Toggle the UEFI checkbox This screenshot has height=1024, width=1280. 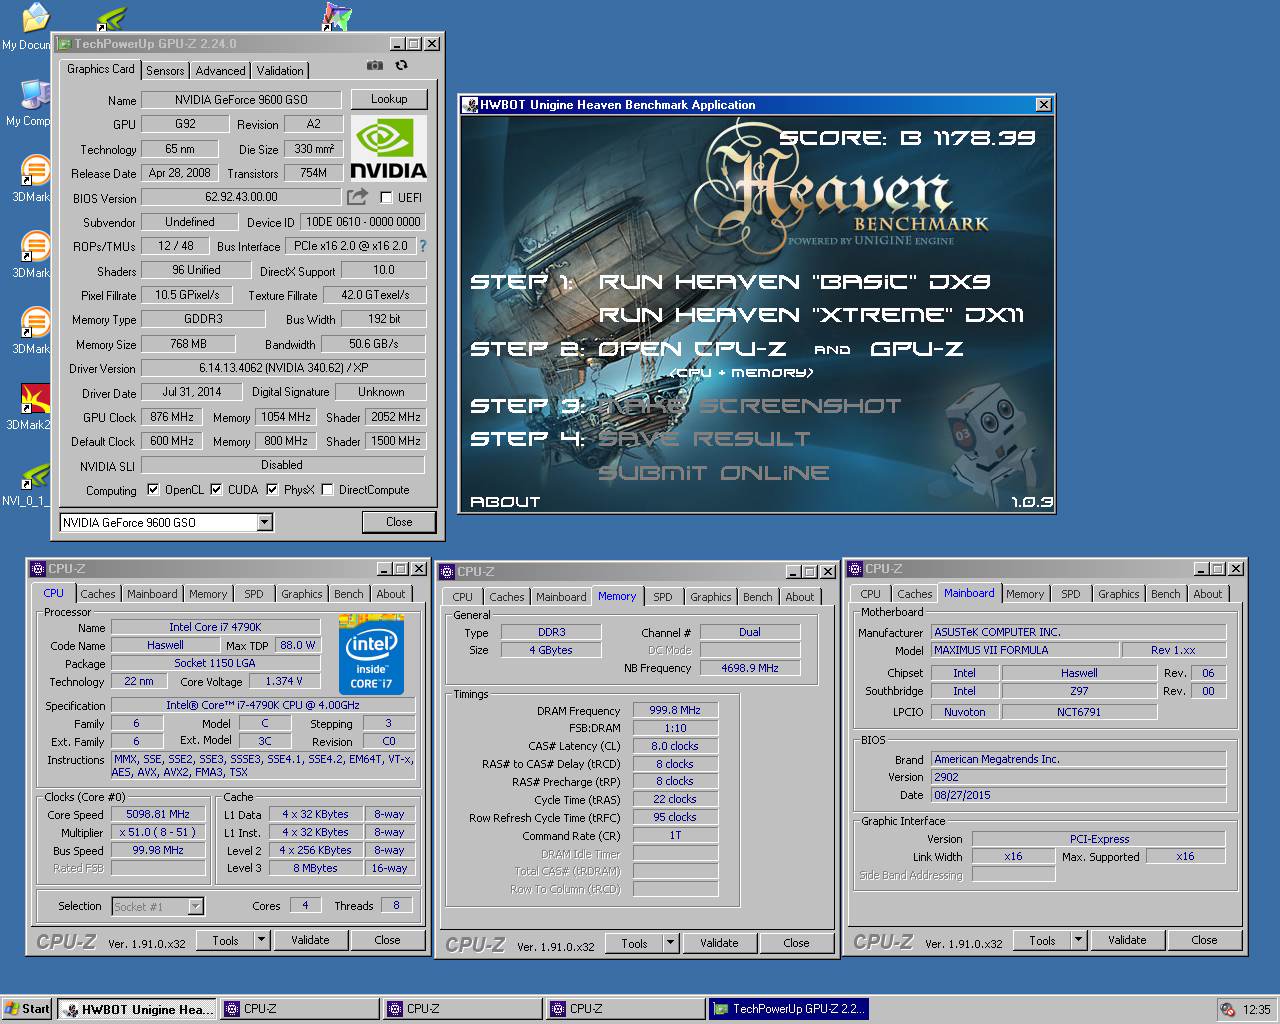pyautogui.click(x=386, y=197)
